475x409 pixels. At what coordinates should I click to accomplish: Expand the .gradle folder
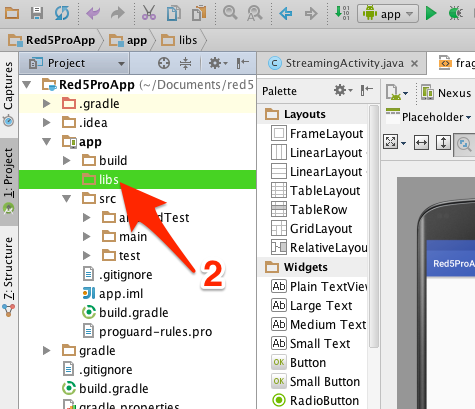(x=47, y=104)
